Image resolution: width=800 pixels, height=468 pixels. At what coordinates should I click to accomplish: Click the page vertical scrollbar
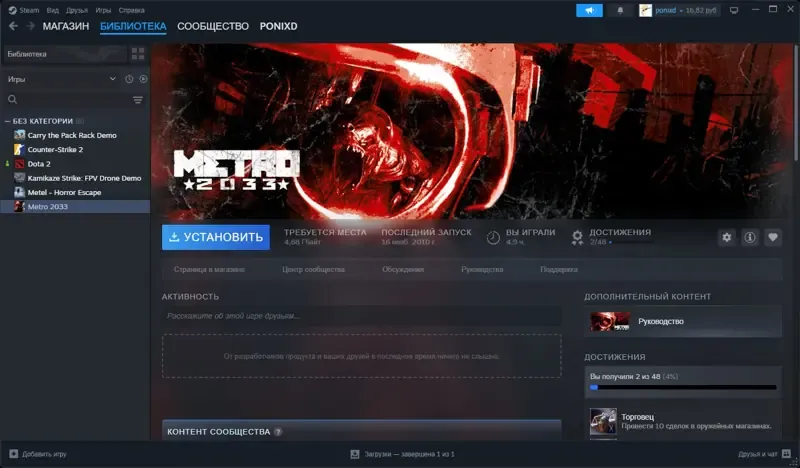click(x=796, y=104)
